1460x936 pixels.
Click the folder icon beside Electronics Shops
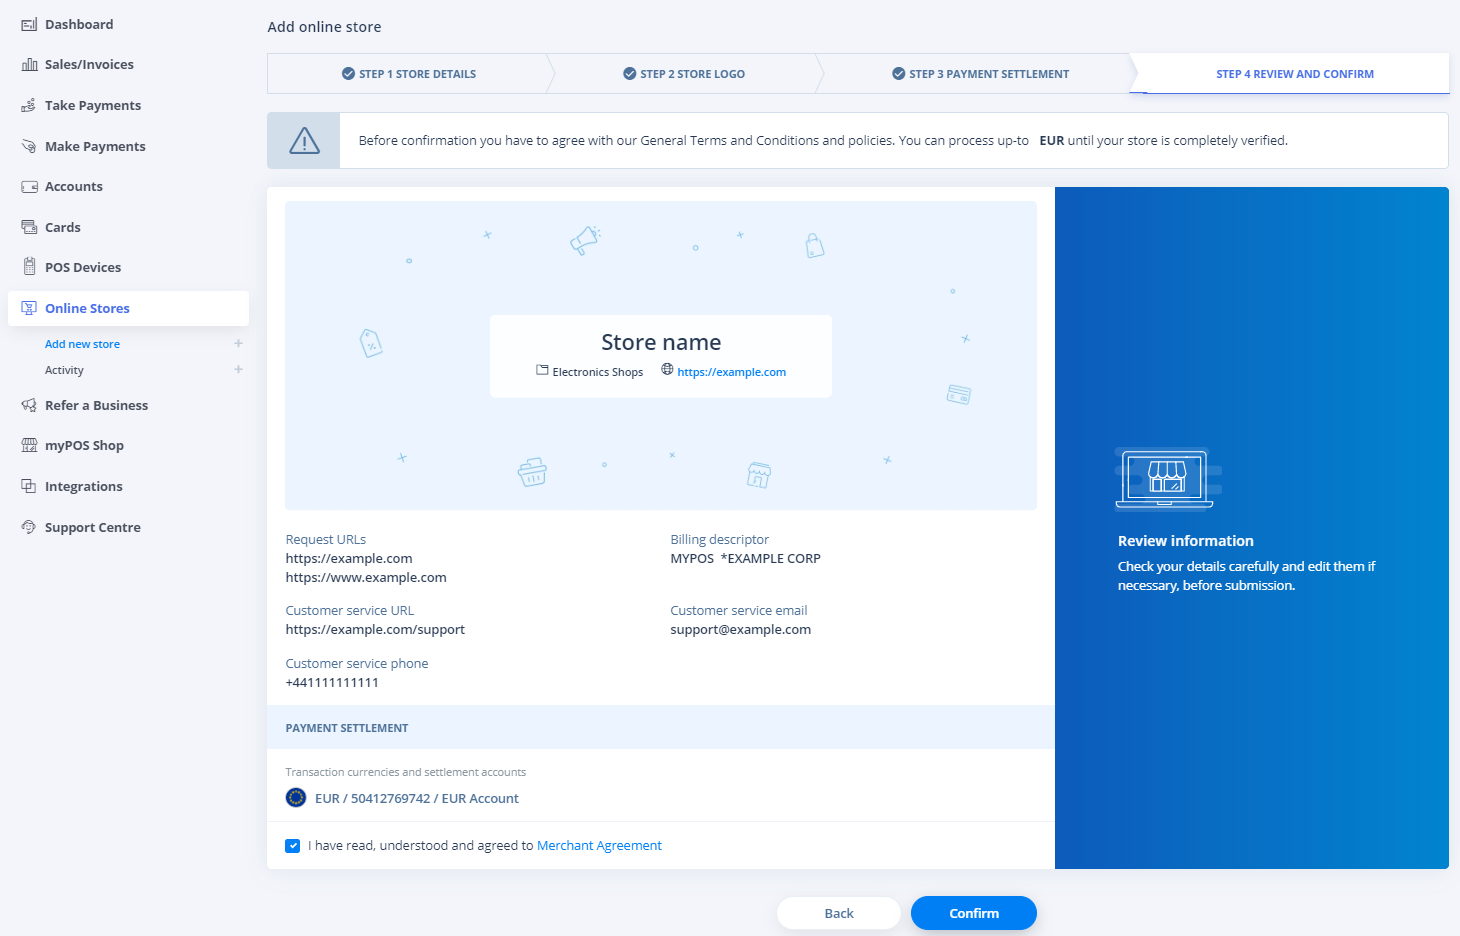(x=542, y=370)
